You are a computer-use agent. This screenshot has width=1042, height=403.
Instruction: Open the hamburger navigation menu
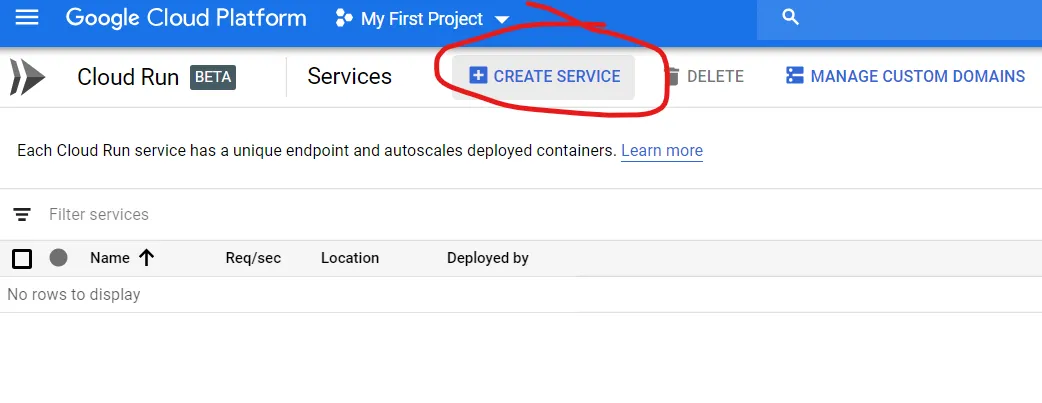pyautogui.click(x=27, y=17)
